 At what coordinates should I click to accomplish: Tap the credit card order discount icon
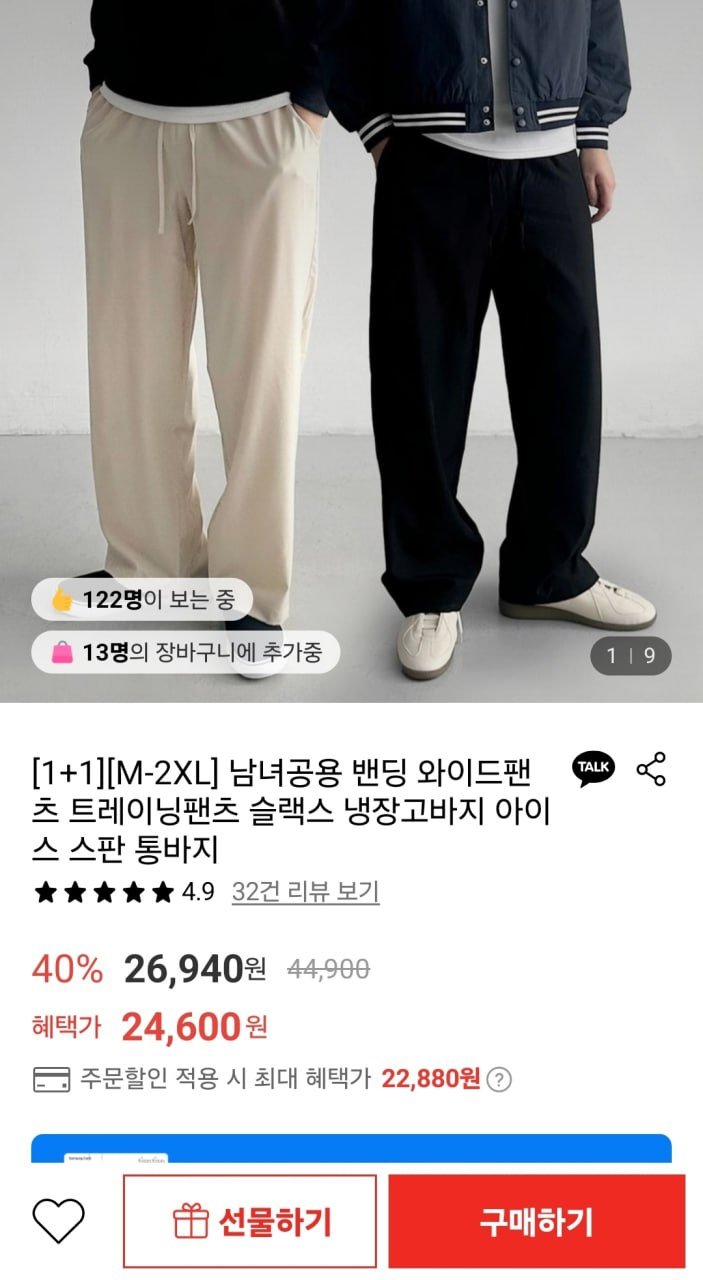51,1080
